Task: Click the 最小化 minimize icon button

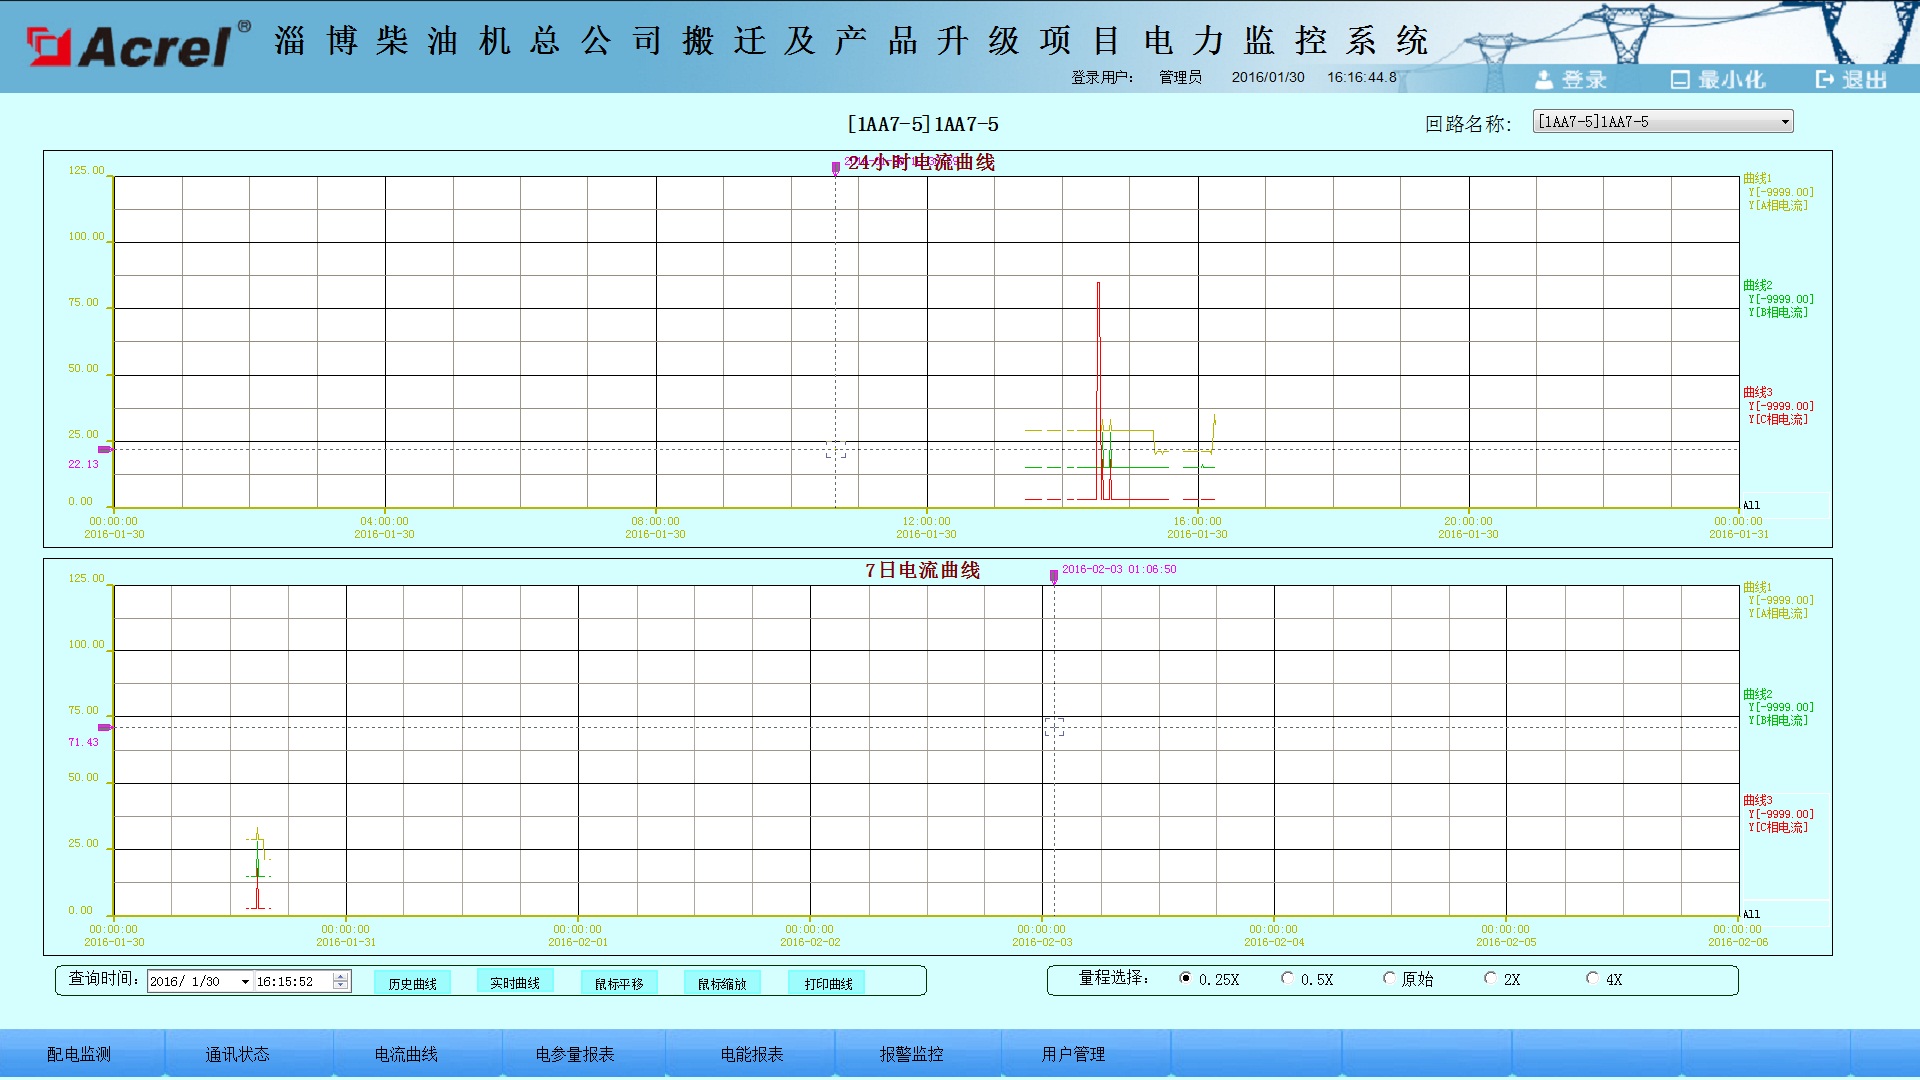Action: pyautogui.click(x=1680, y=80)
